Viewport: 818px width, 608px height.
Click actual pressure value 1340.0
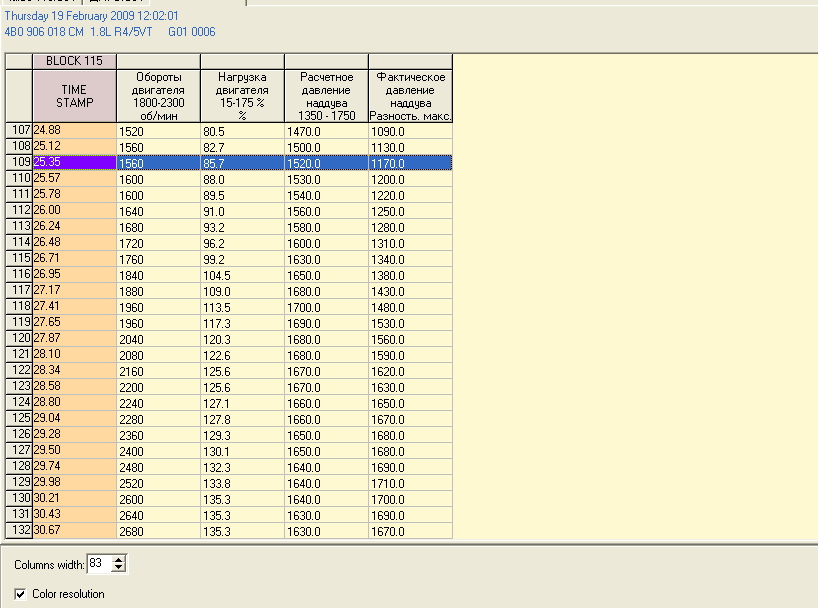[x=411, y=258]
